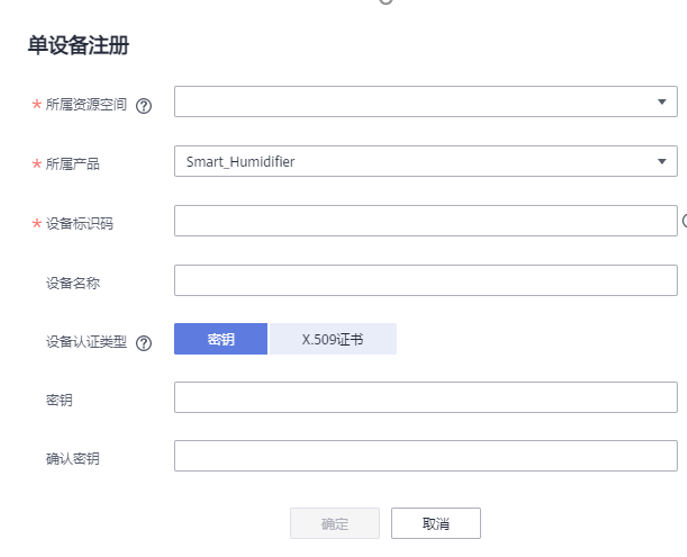Expand the 所属产品 Smart_Humidifier dropdown

[x=425, y=161]
